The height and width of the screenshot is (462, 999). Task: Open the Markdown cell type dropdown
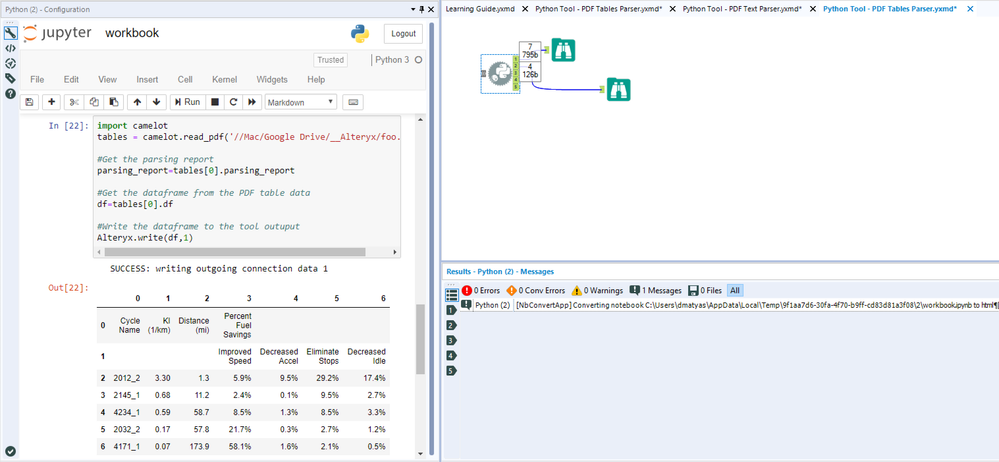(x=301, y=102)
